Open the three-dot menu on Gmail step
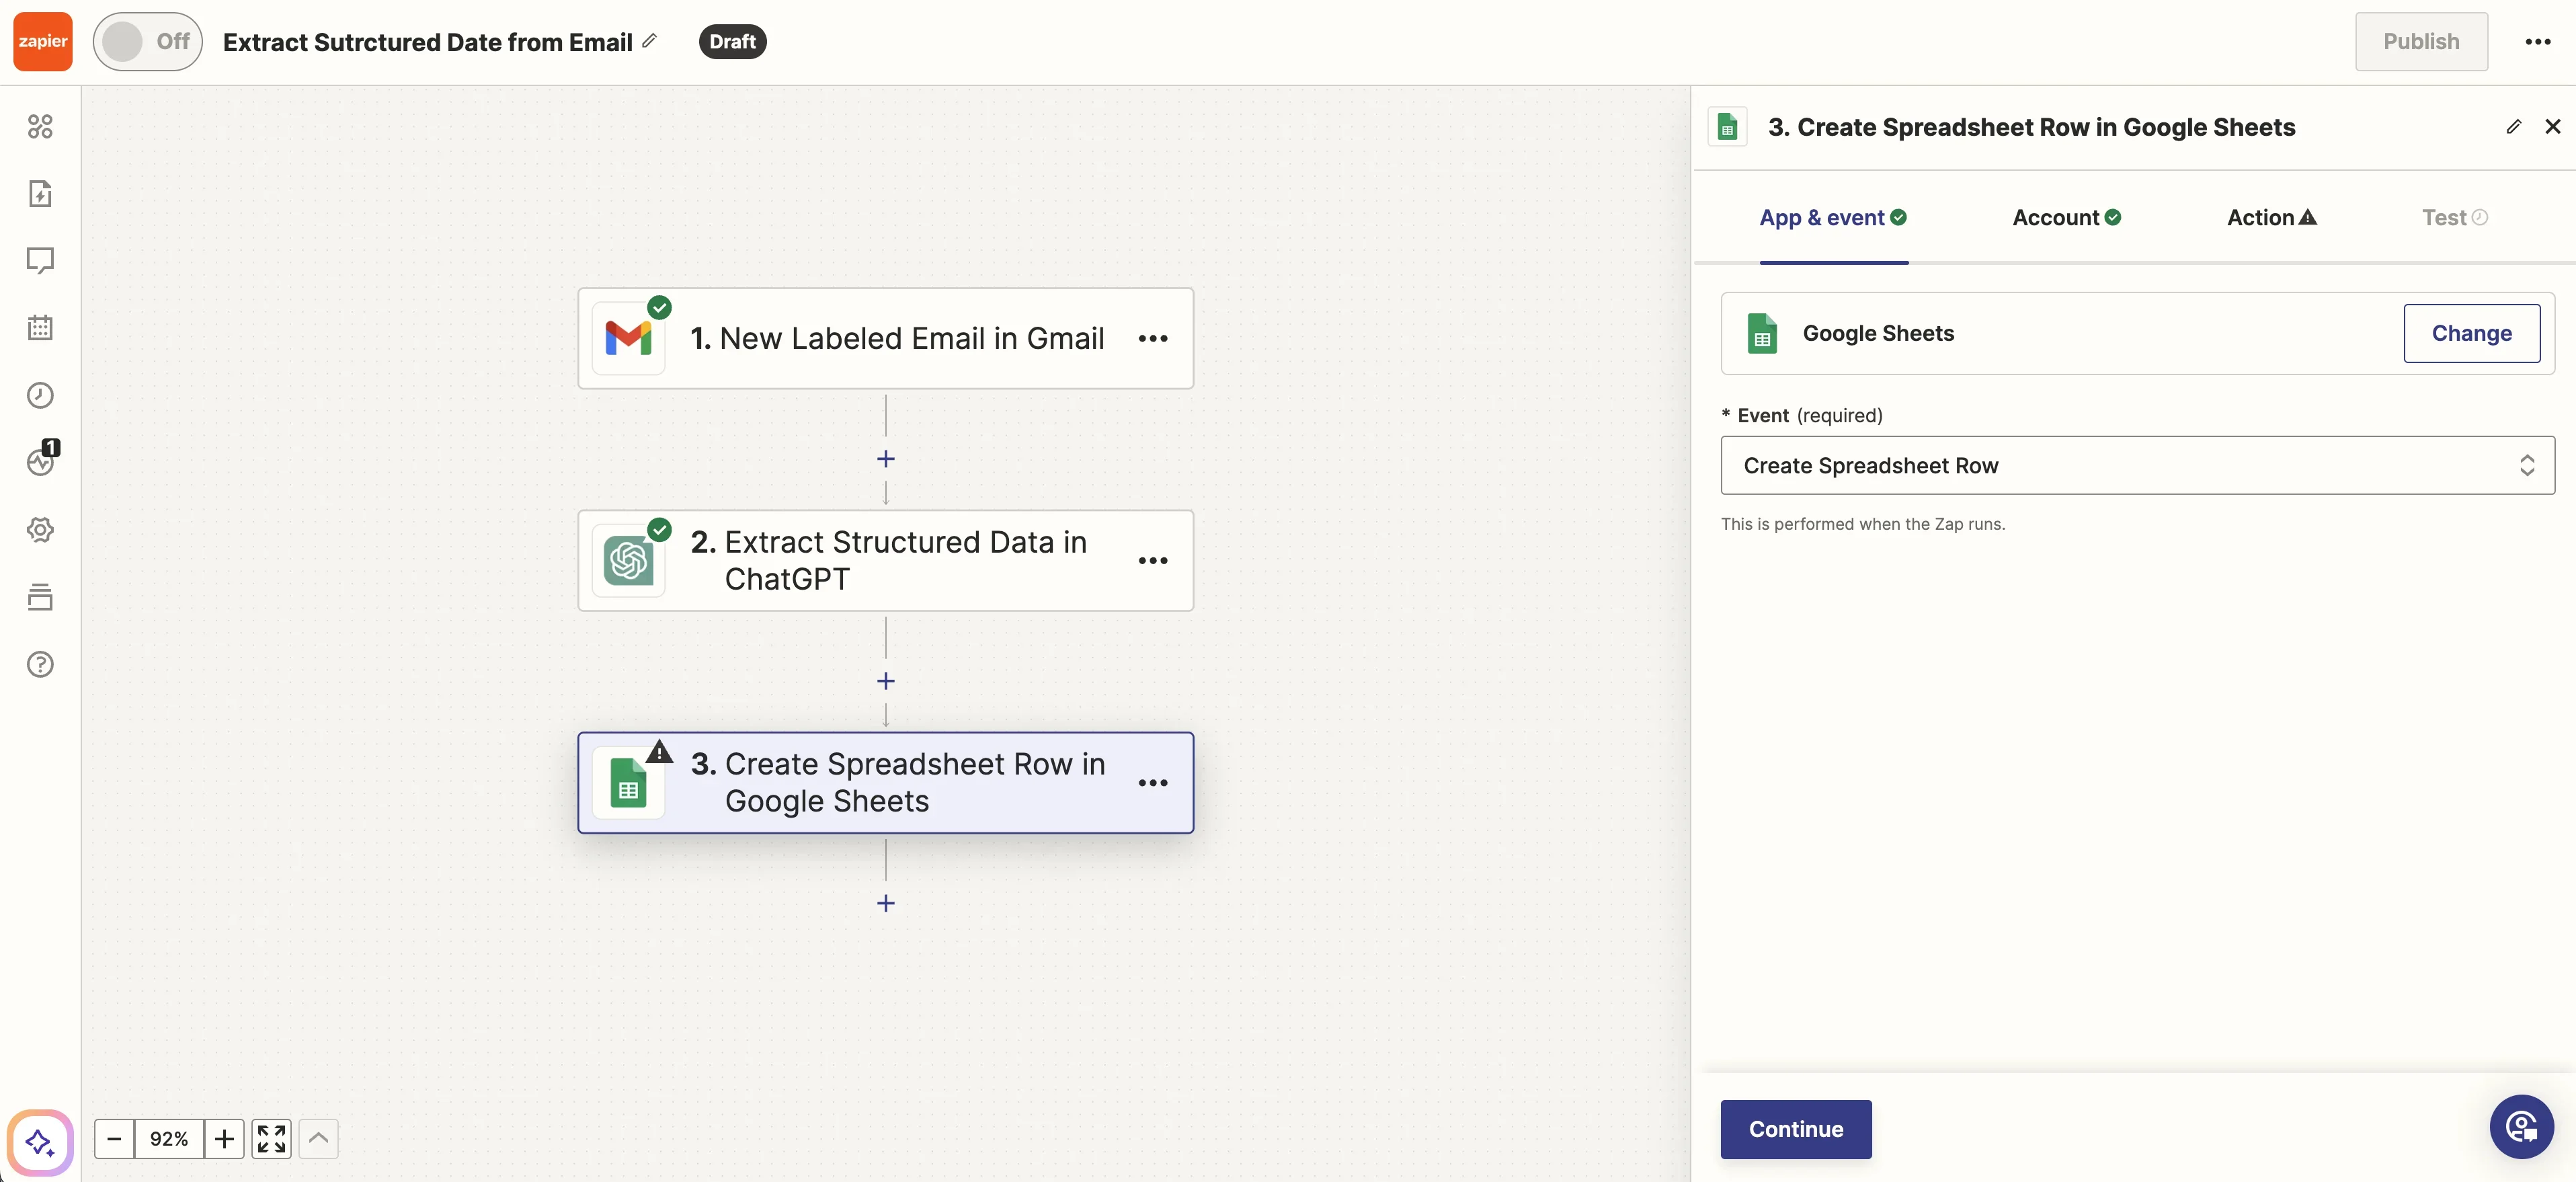This screenshot has width=2576, height=1182. click(1152, 339)
